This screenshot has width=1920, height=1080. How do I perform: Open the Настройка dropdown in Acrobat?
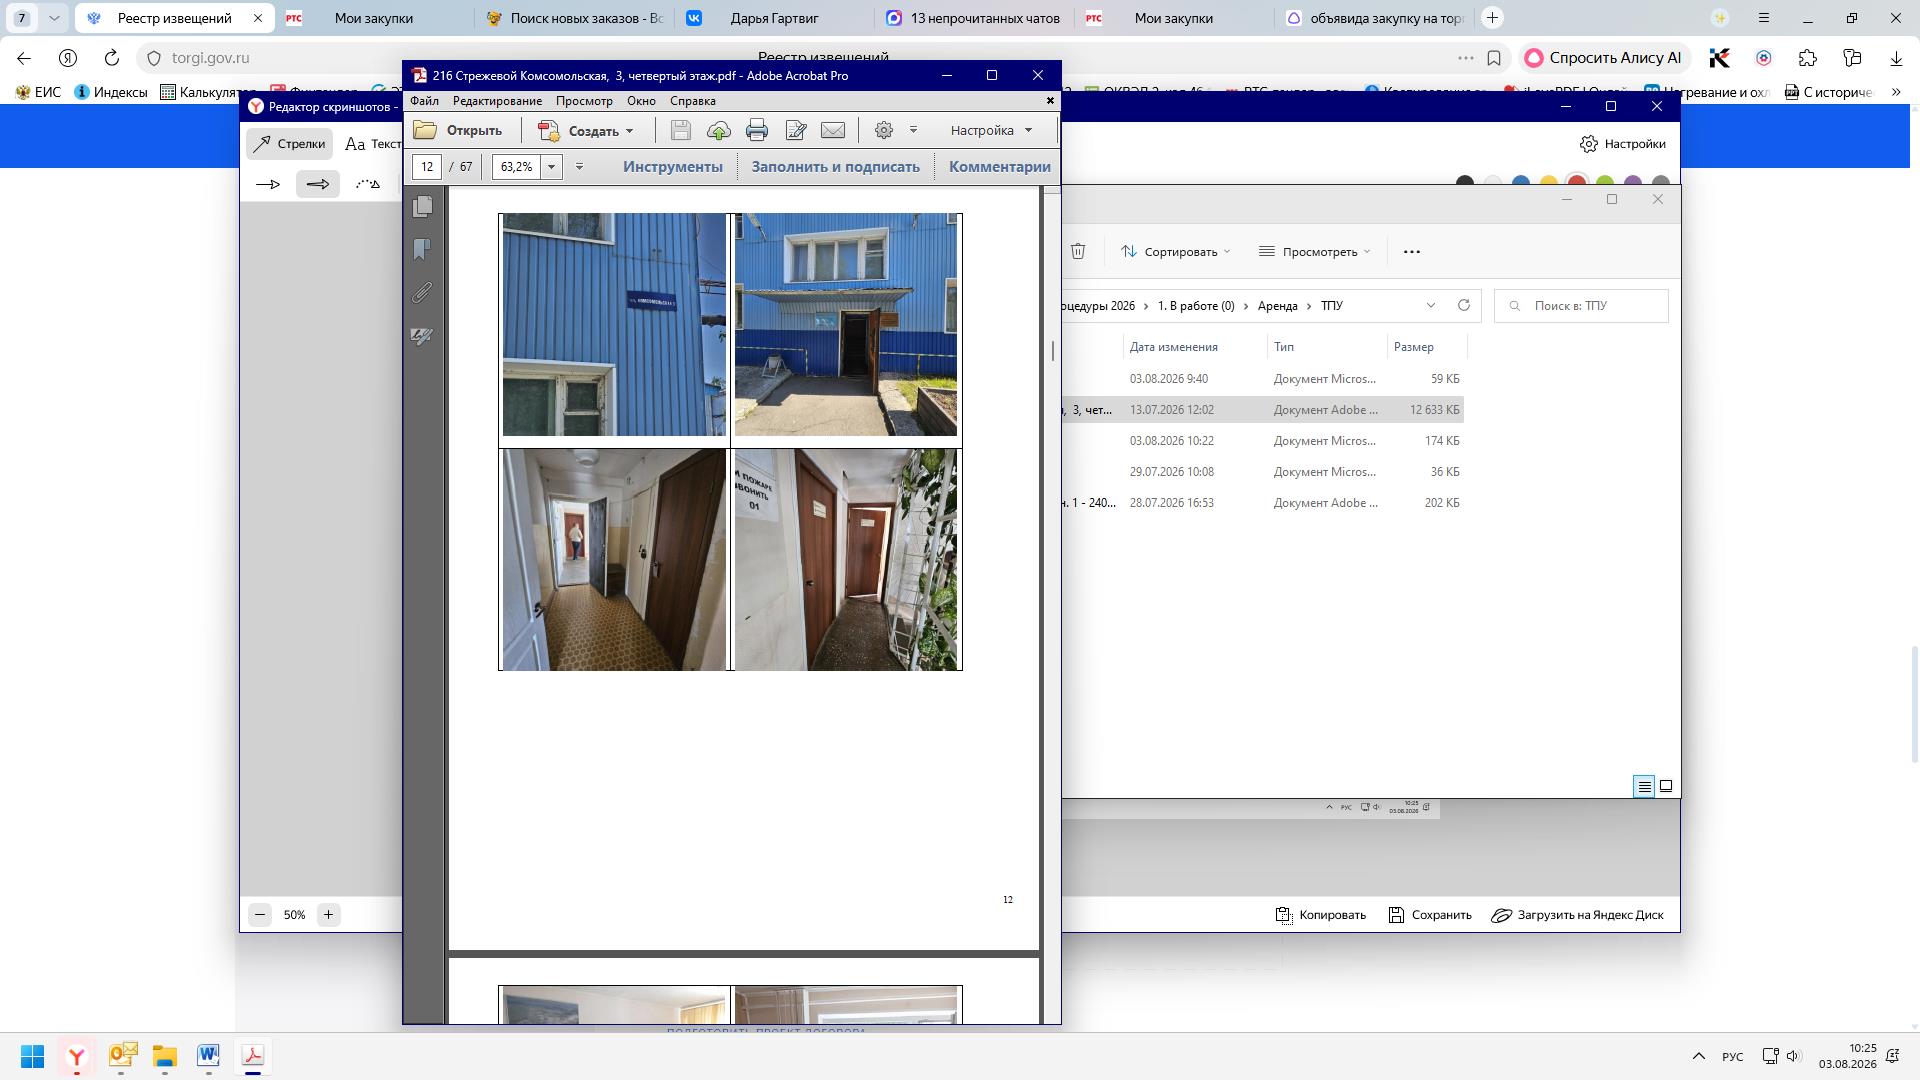coord(991,130)
